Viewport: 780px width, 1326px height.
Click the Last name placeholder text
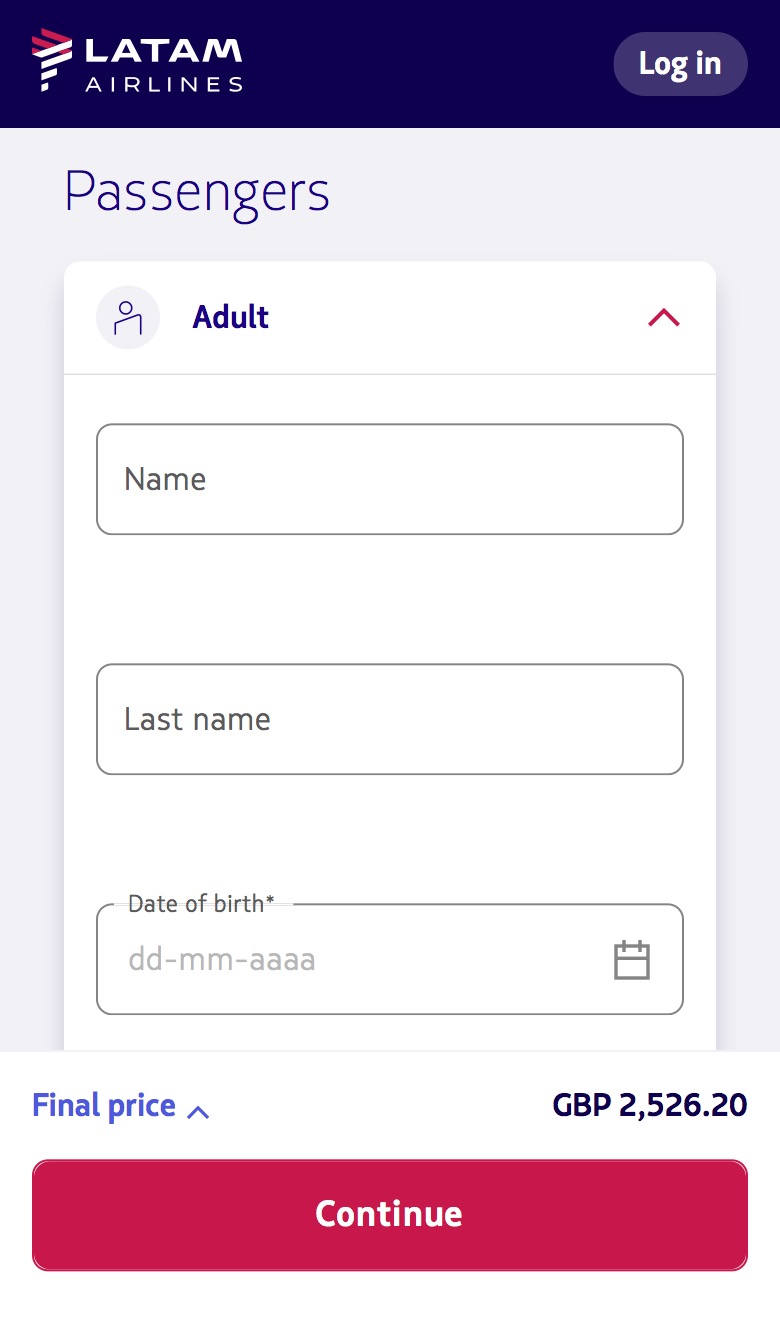point(197,719)
